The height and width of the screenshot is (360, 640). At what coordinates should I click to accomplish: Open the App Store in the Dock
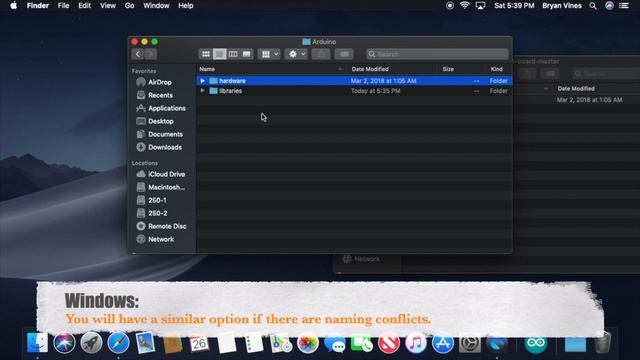(x=443, y=342)
